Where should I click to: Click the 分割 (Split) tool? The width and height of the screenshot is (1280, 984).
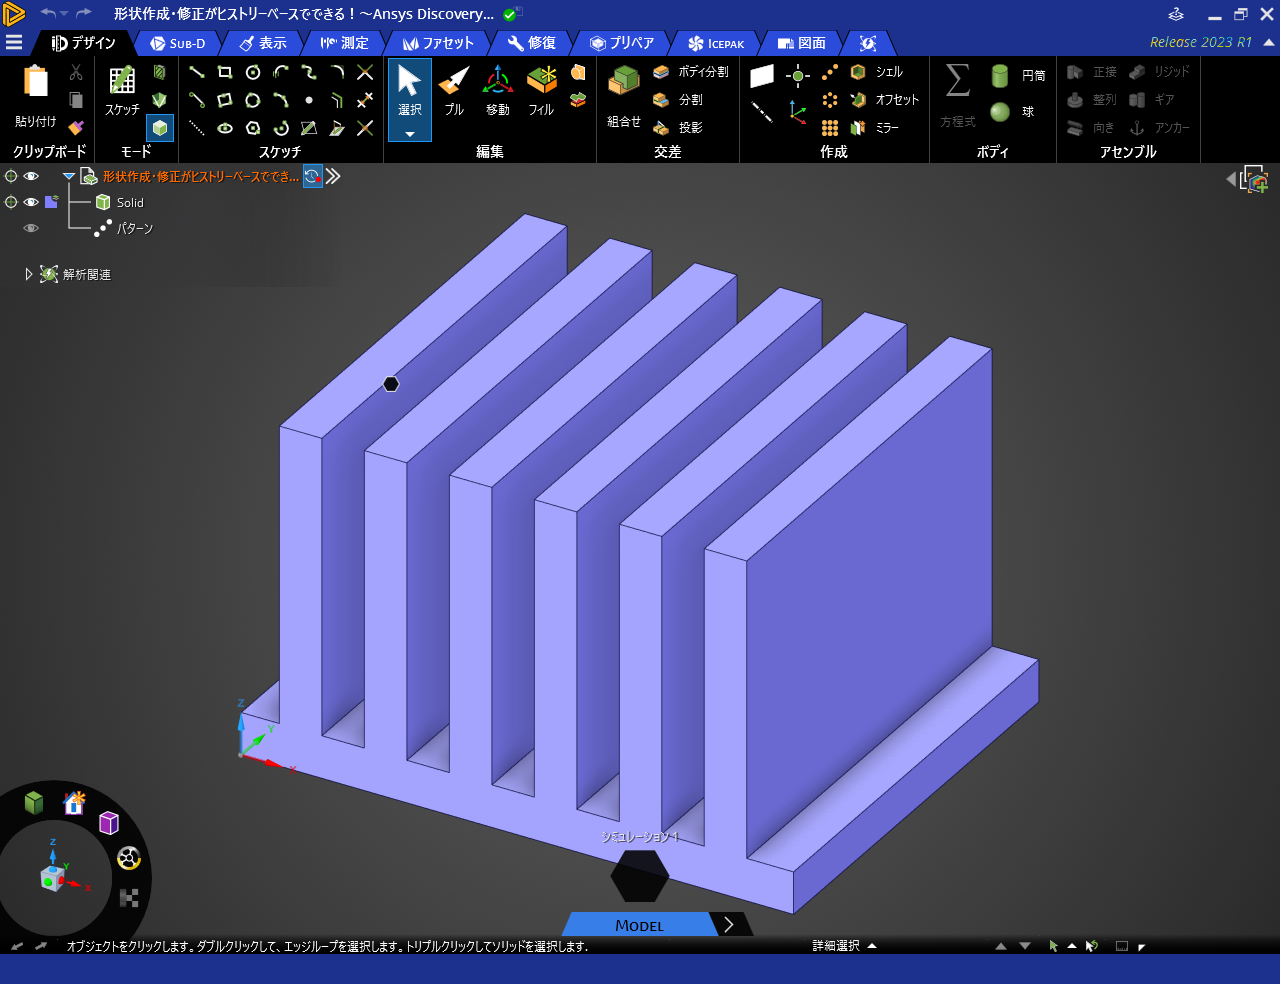point(678,100)
